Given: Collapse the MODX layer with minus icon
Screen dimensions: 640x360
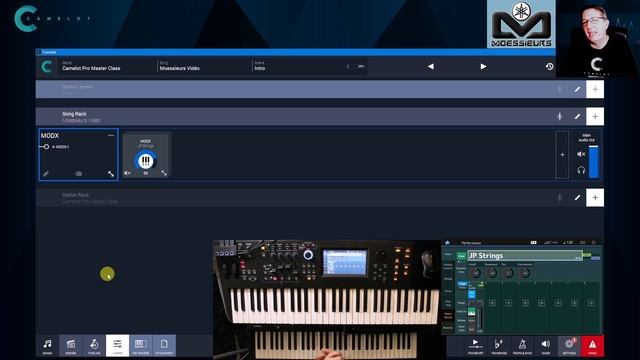Looking at the screenshot, I should 111,135.
